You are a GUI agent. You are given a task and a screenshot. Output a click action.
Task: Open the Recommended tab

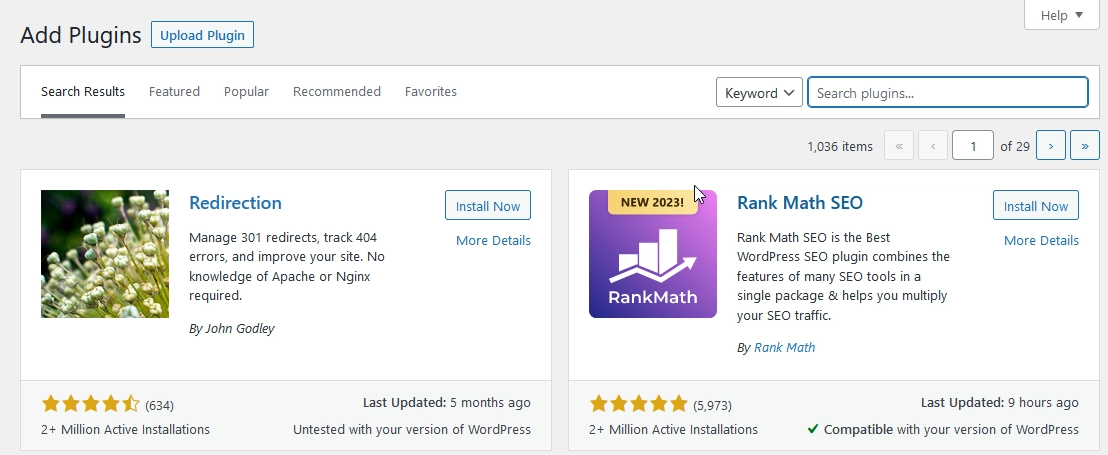click(336, 91)
